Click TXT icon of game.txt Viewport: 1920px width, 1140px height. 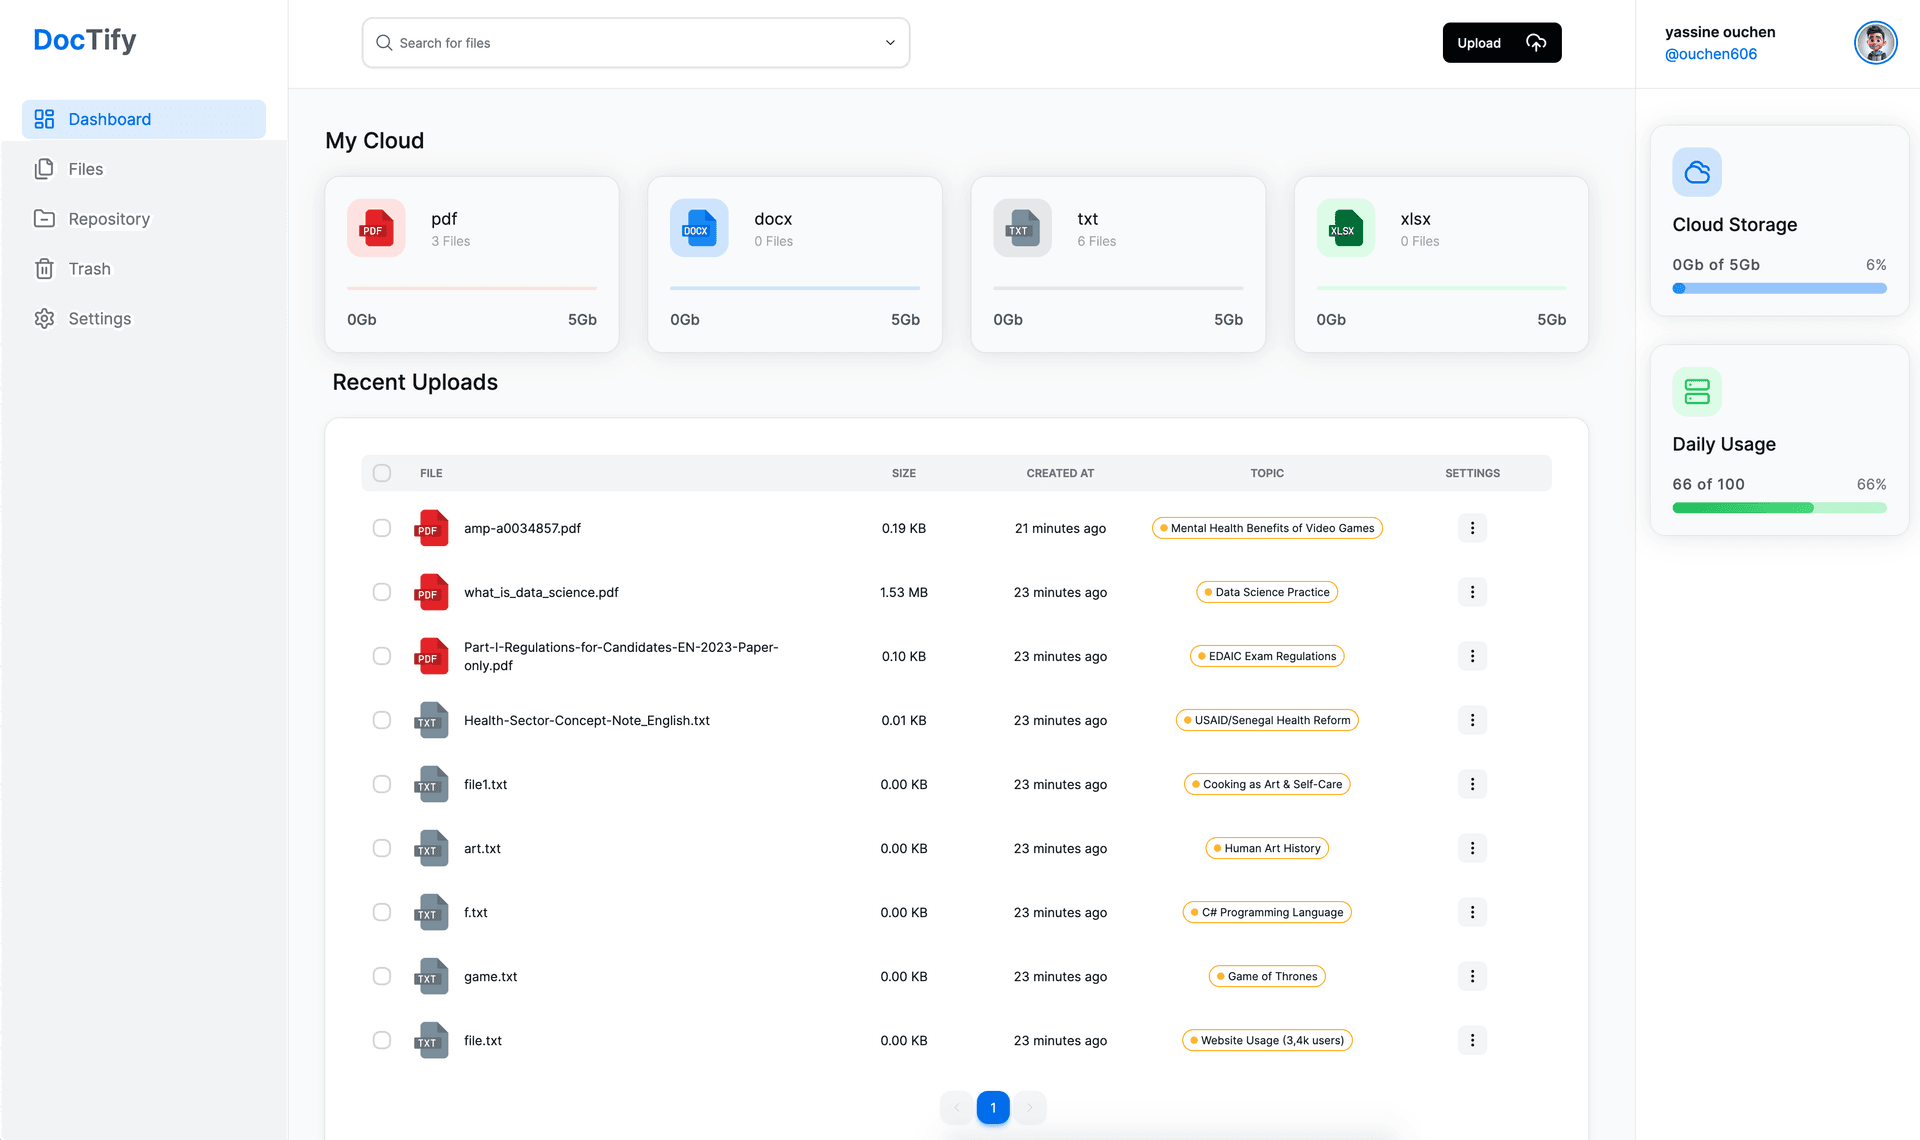click(x=431, y=976)
